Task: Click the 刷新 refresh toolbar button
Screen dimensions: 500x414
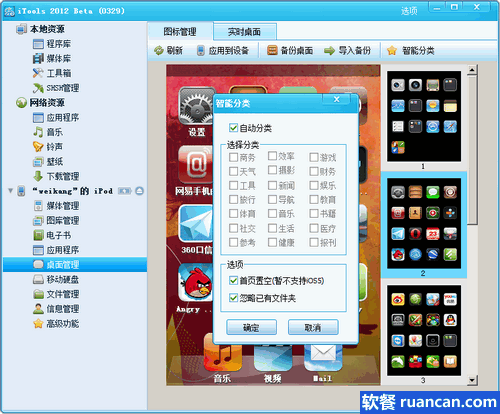Action: tap(168, 51)
